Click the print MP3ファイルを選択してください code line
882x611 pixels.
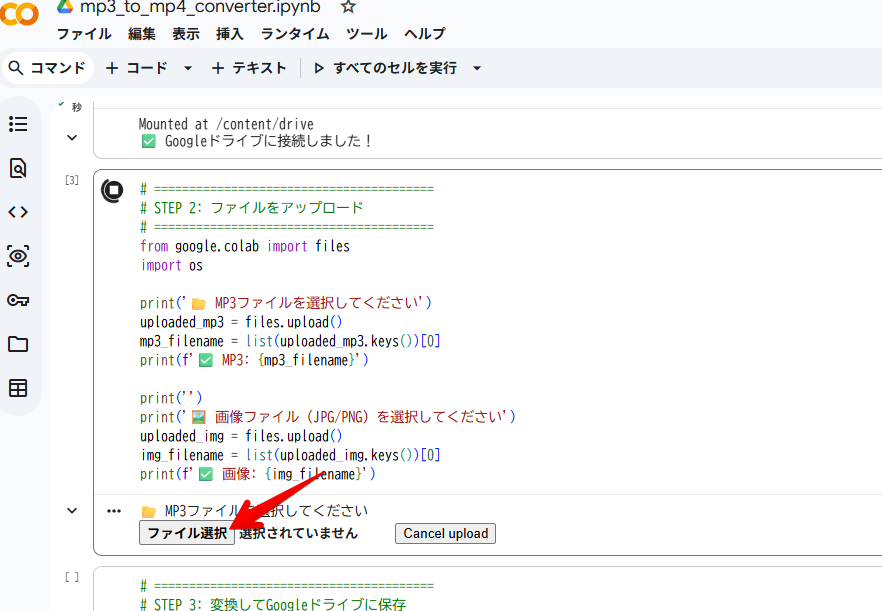click(286, 303)
